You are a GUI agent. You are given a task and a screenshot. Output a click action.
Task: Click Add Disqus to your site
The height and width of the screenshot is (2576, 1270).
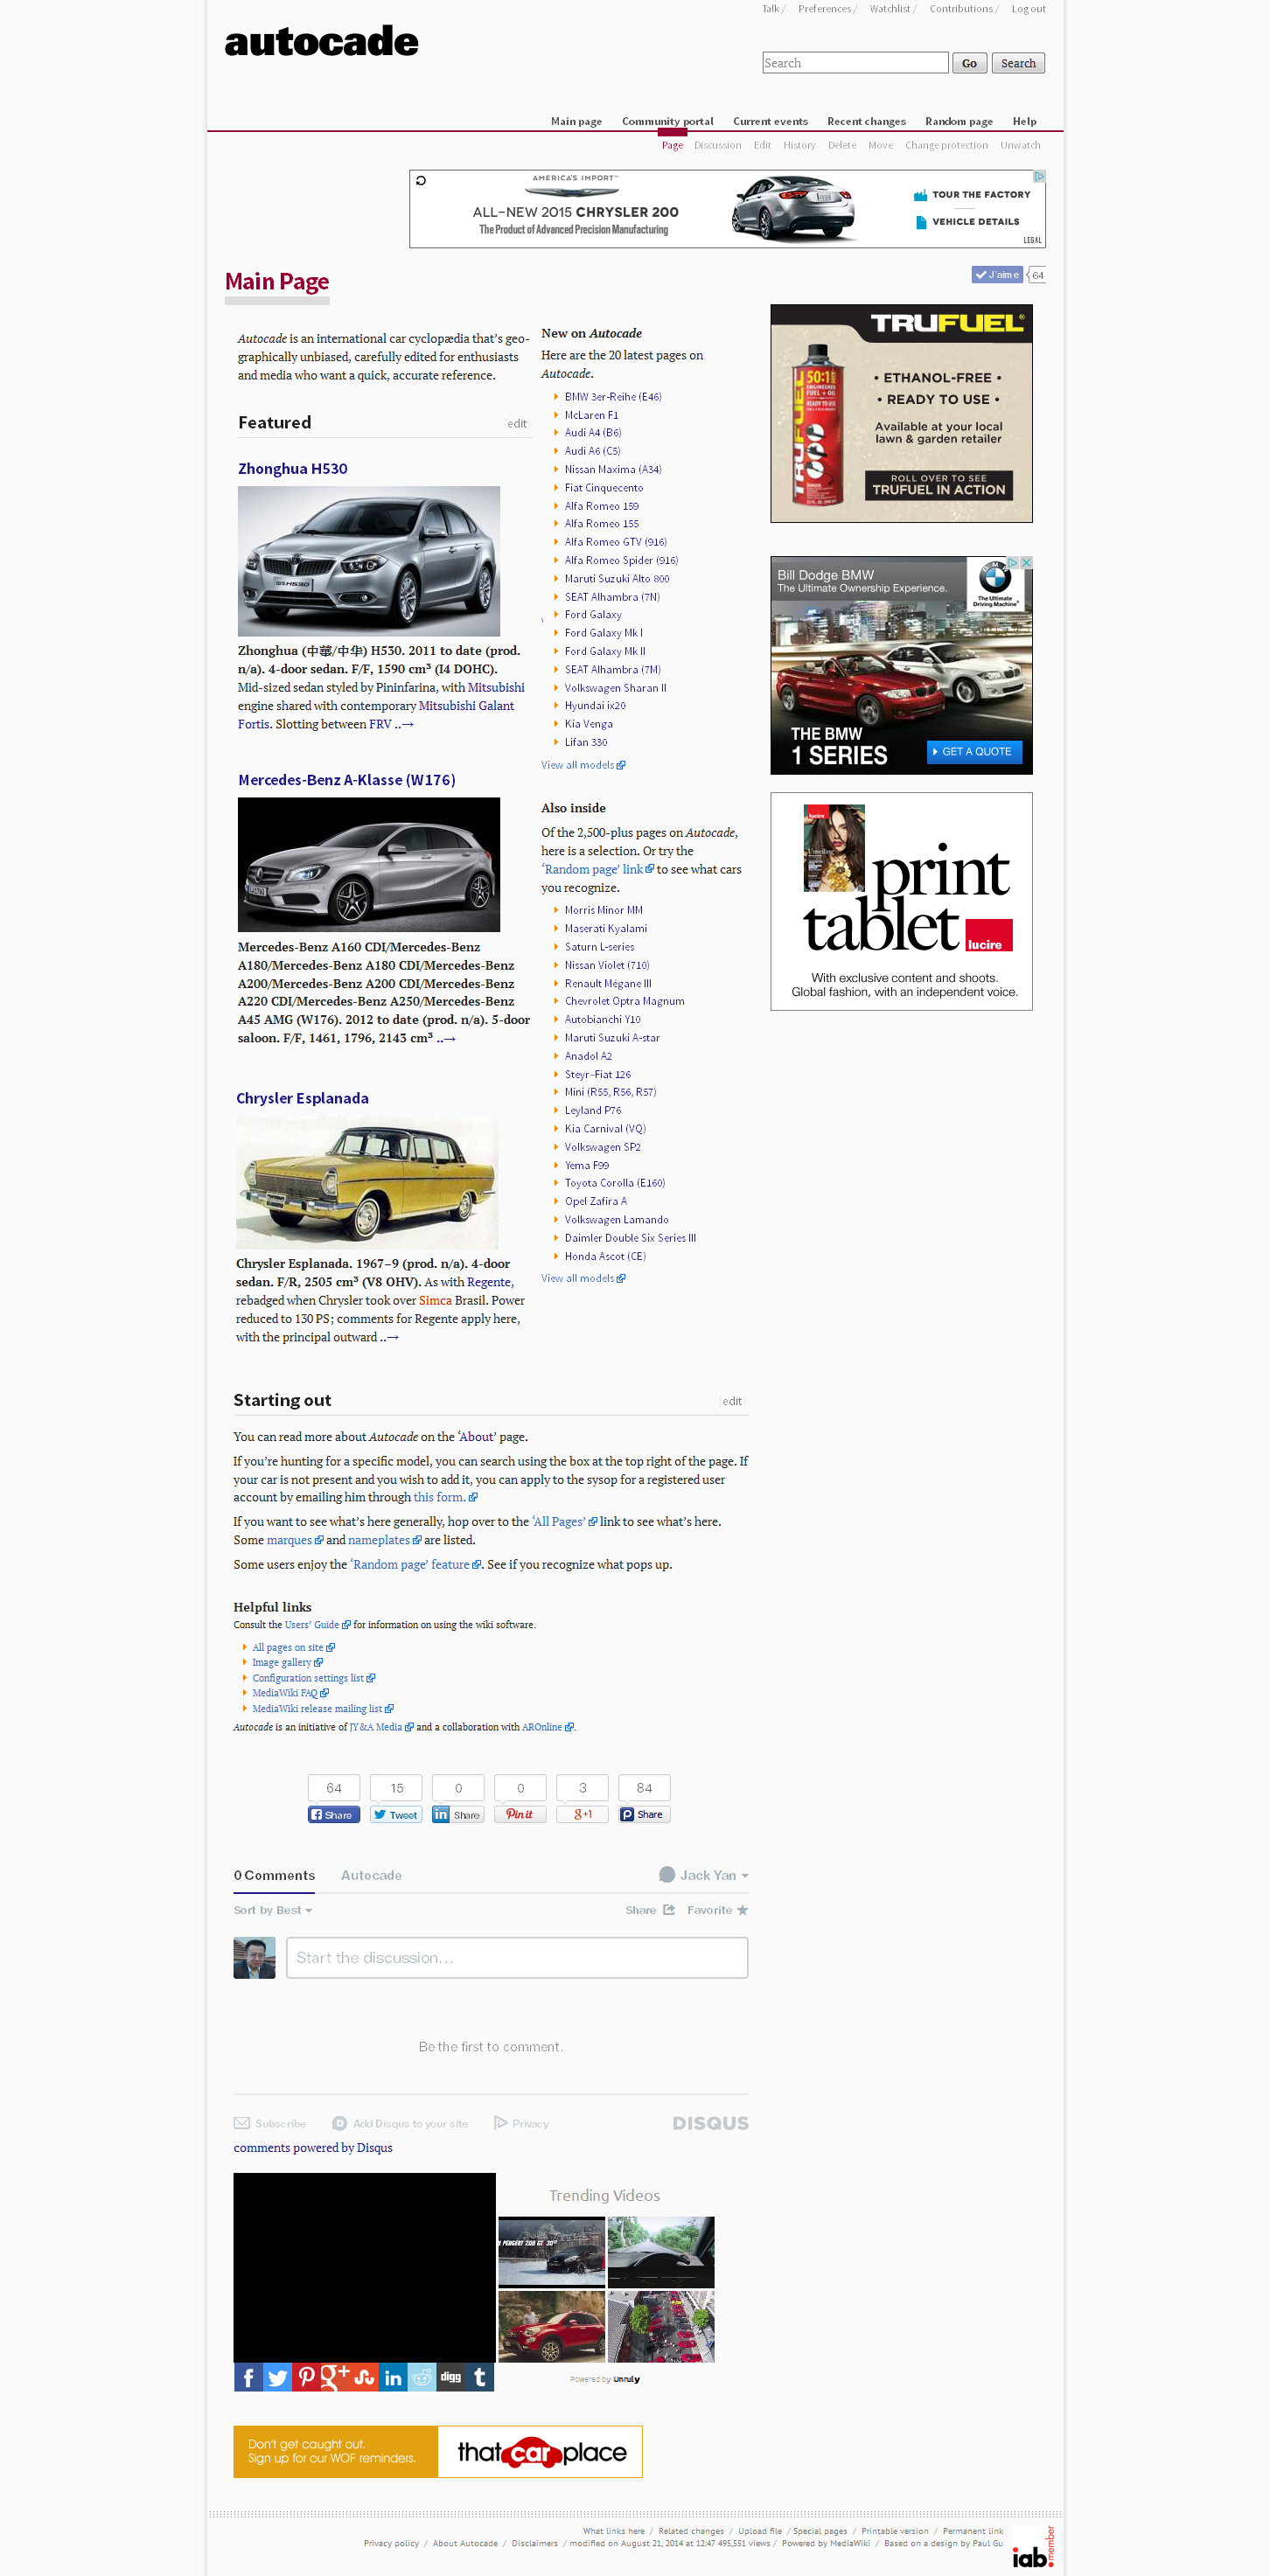(x=400, y=2123)
